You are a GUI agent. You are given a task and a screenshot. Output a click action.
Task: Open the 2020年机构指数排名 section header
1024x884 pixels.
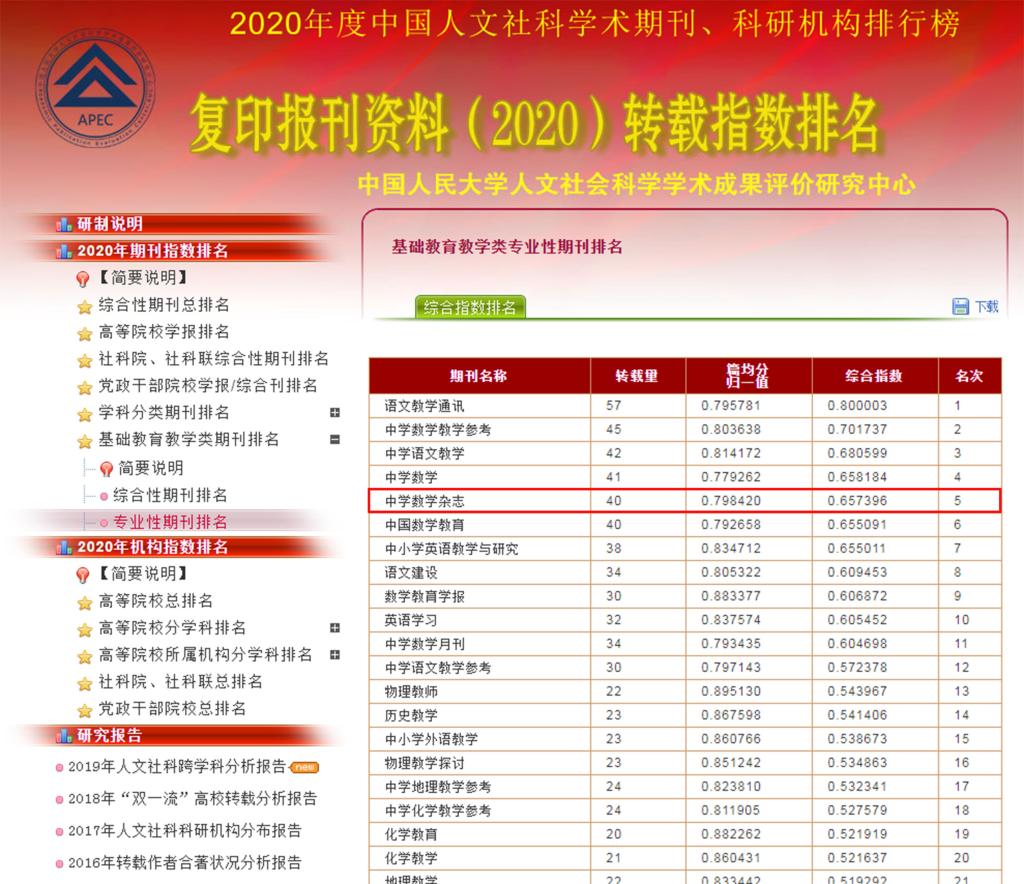click(152, 547)
